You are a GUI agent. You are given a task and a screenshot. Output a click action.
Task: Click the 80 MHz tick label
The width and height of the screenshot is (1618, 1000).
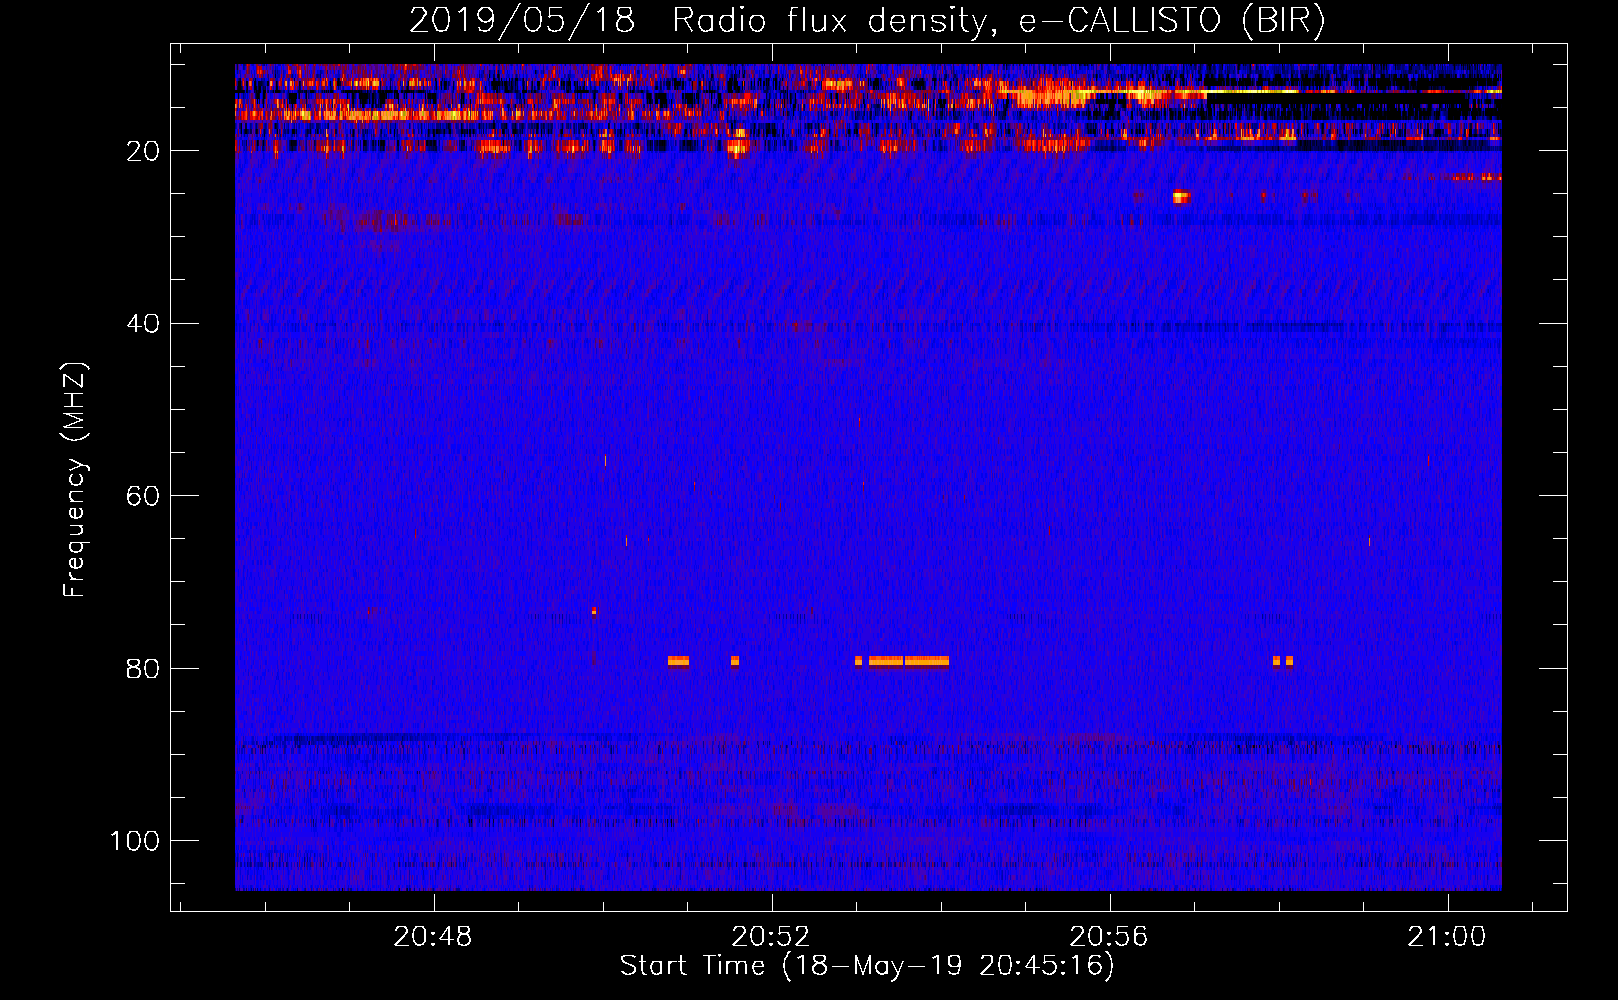(x=144, y=669)
